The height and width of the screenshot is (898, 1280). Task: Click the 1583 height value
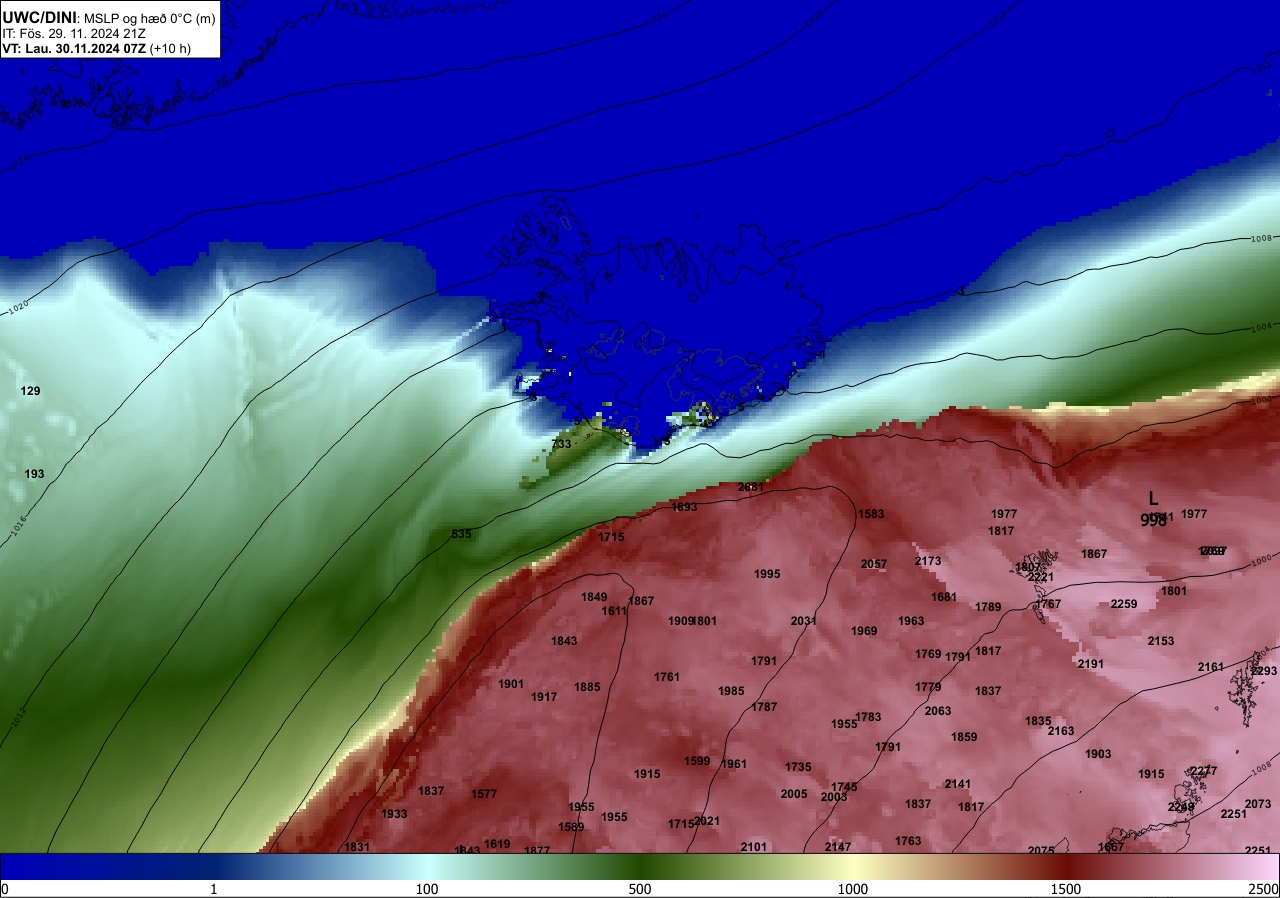871,514
